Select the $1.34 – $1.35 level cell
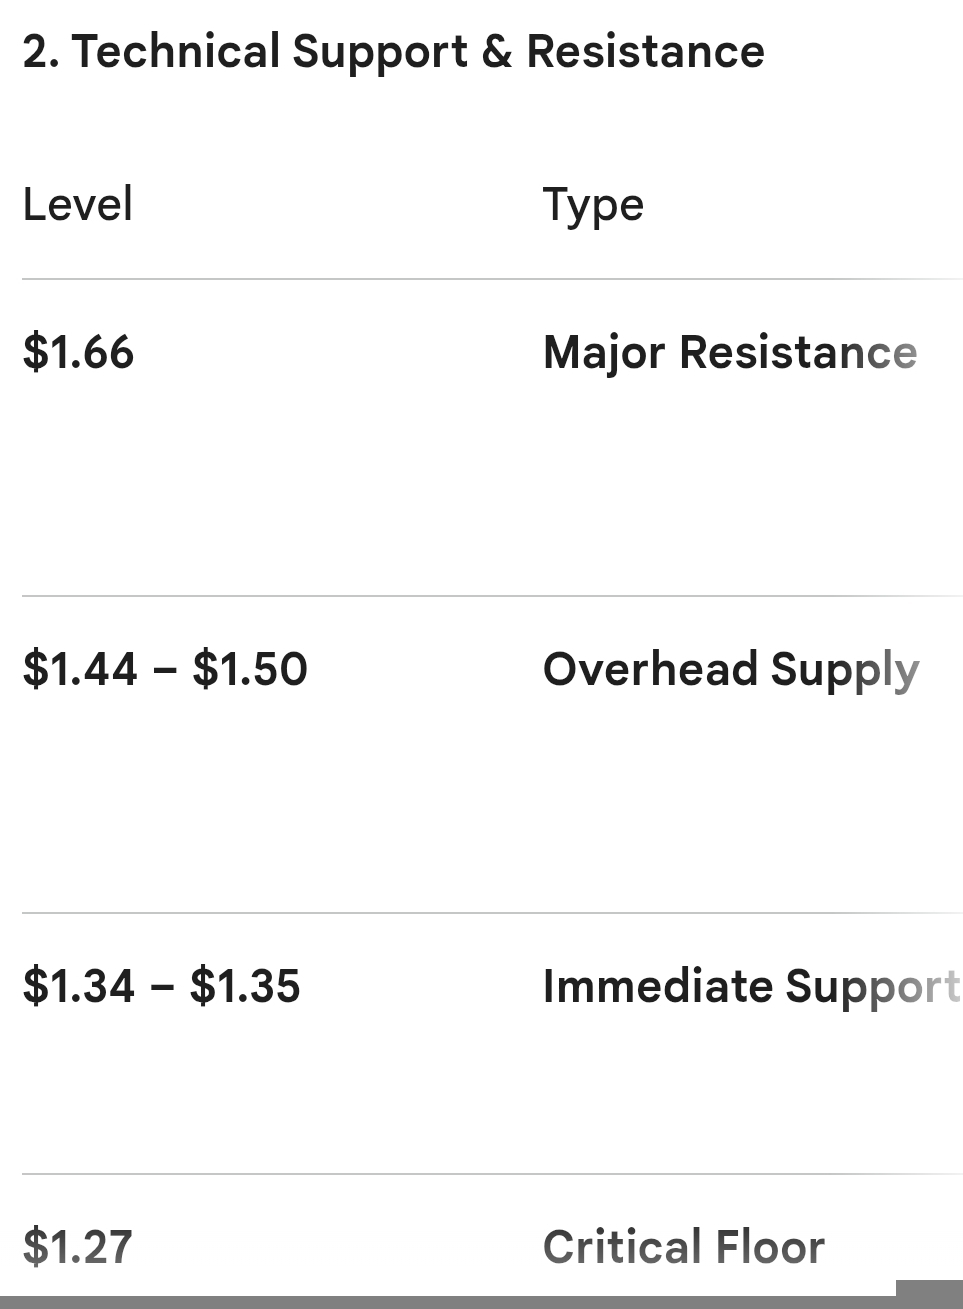963x1309 pixels. pos(161,986)
